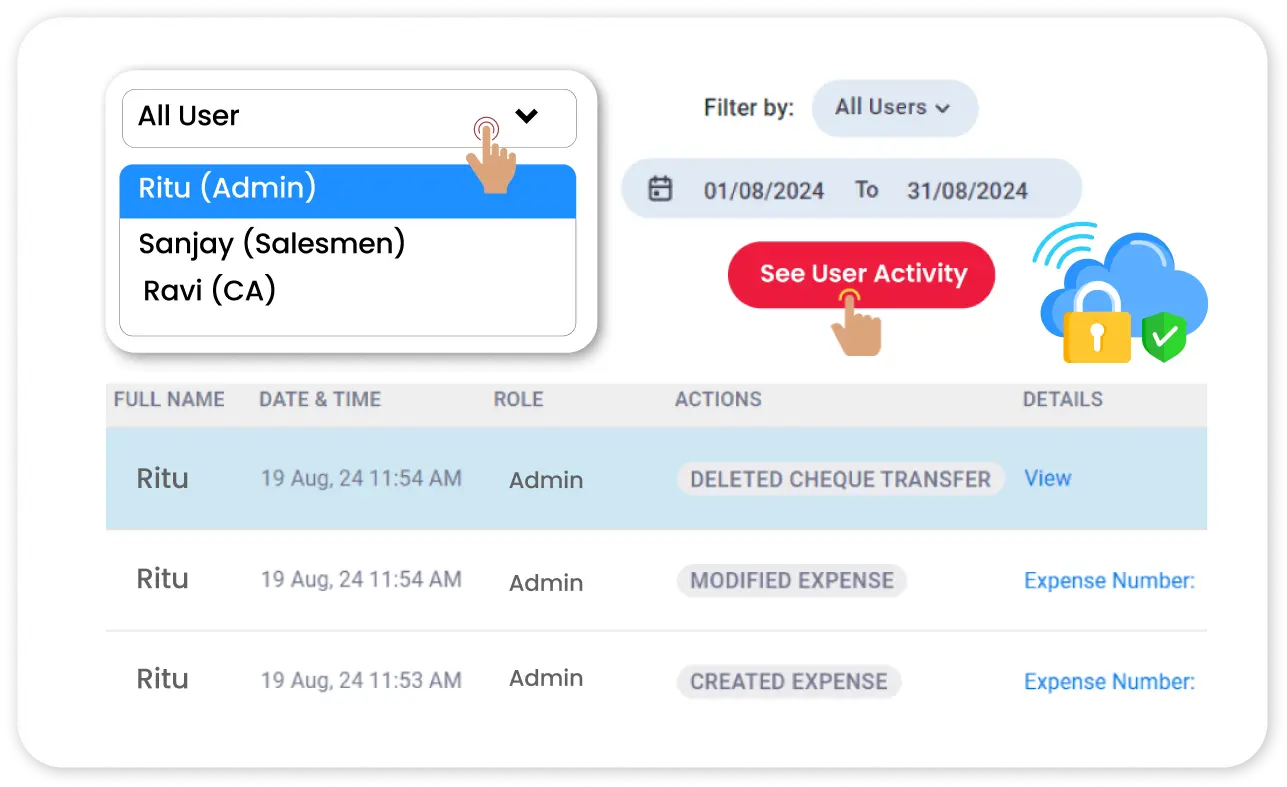This screenshot has width=1287, height=787.
Task: Open the All Users filter dropdown
Action: 893,108
